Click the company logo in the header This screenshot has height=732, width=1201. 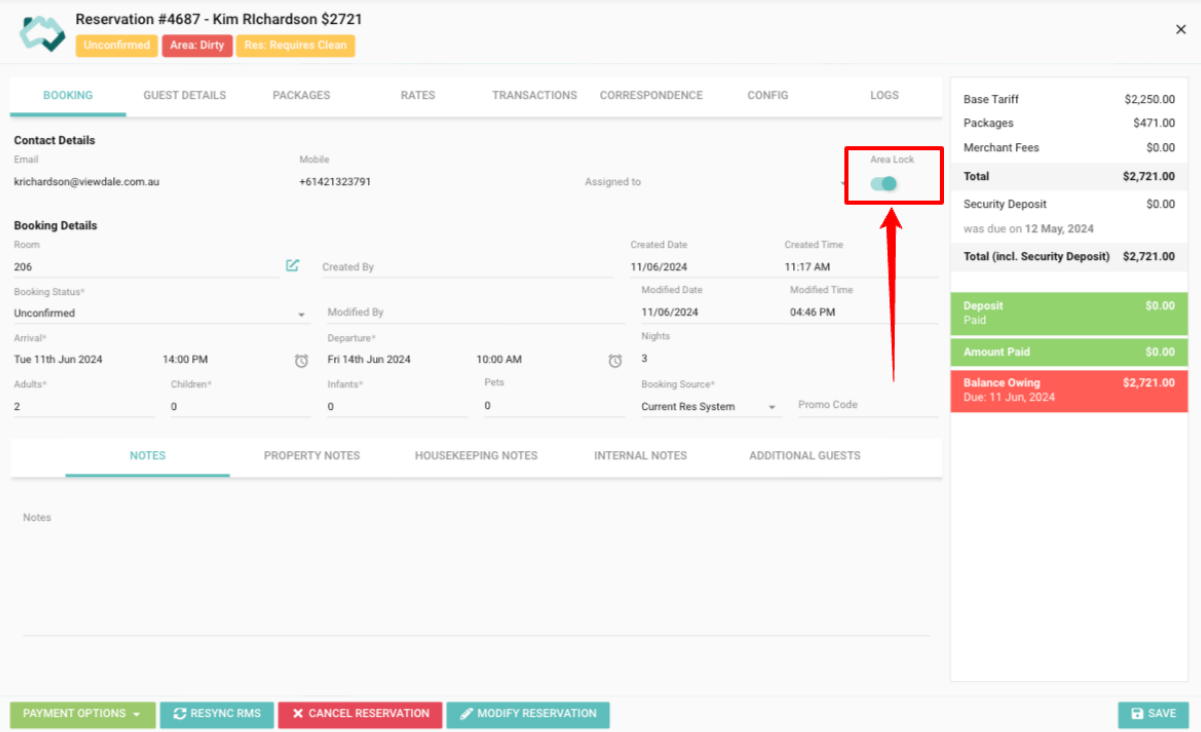42,32
